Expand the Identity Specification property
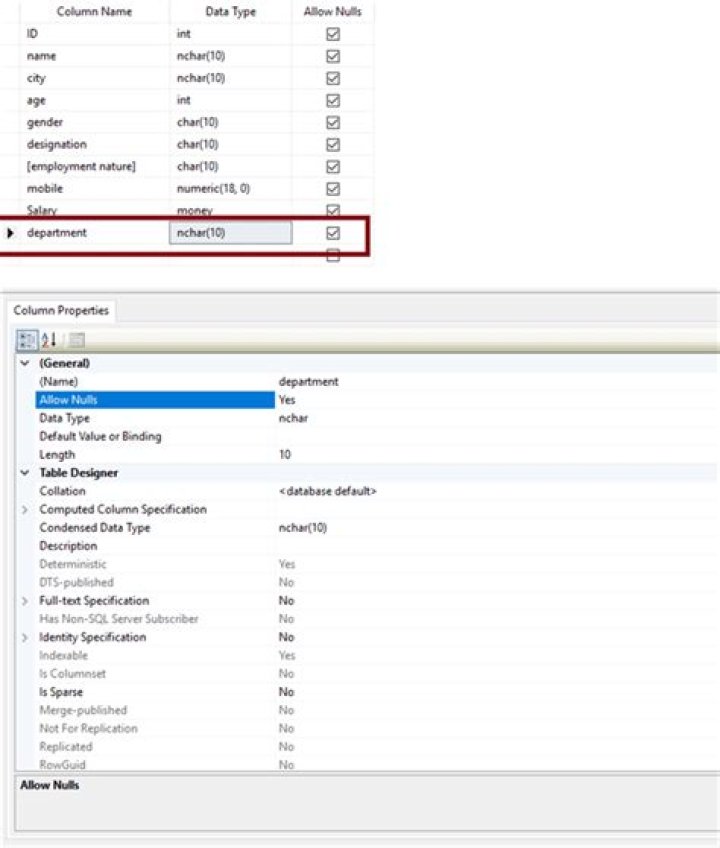Screen dimensions: 720x848 [x=25, y=638]
